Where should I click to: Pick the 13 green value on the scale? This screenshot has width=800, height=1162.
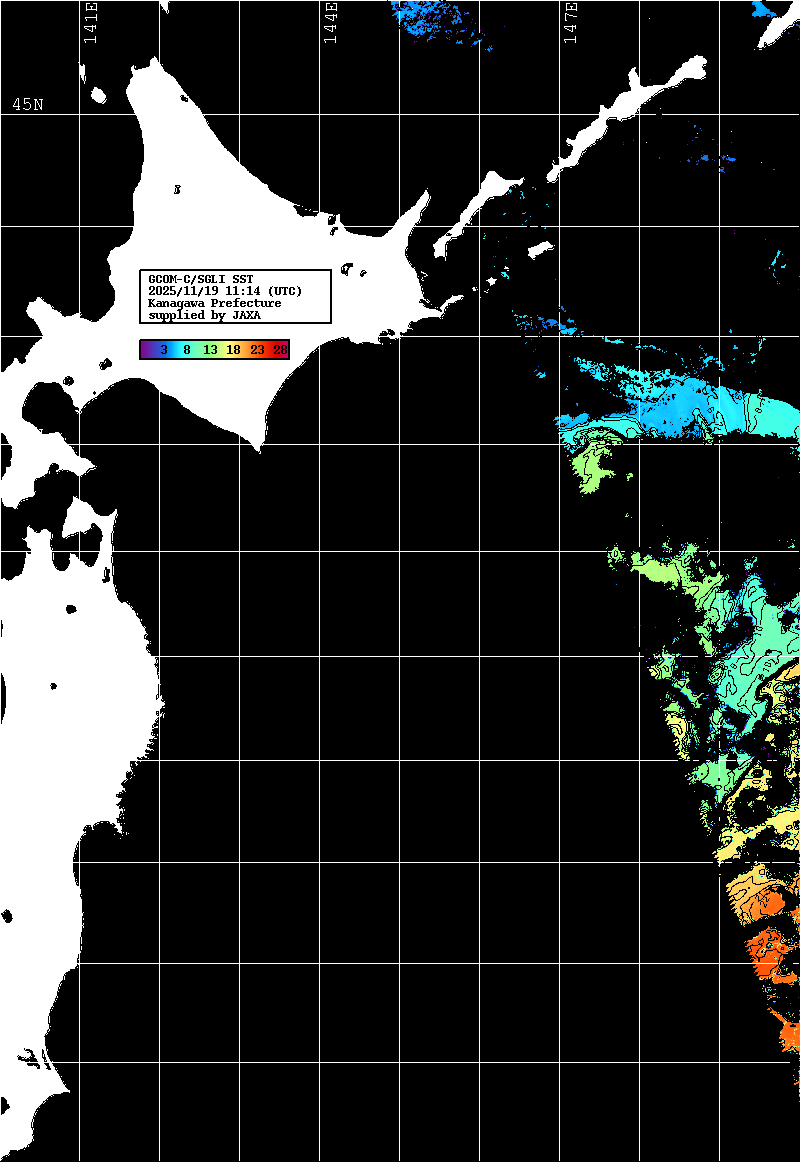[x=210, y=350]
